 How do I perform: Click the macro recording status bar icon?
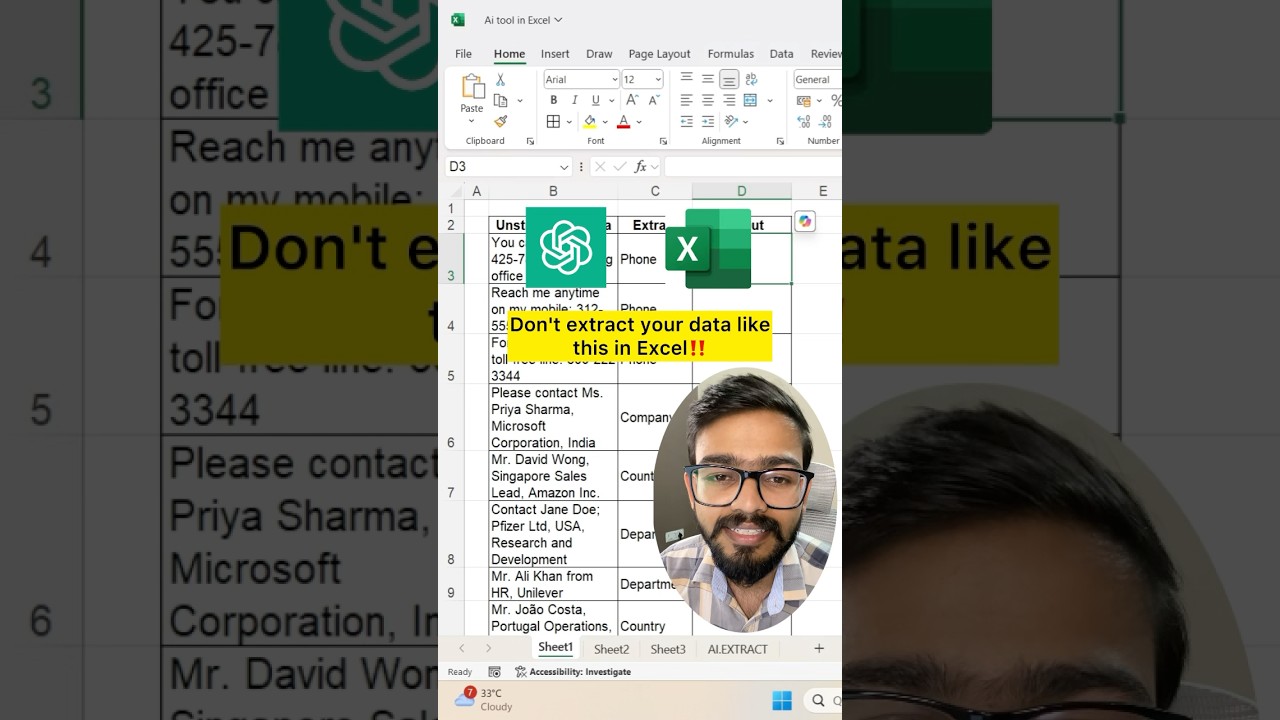pyautogui.click(x=494, y=672)
